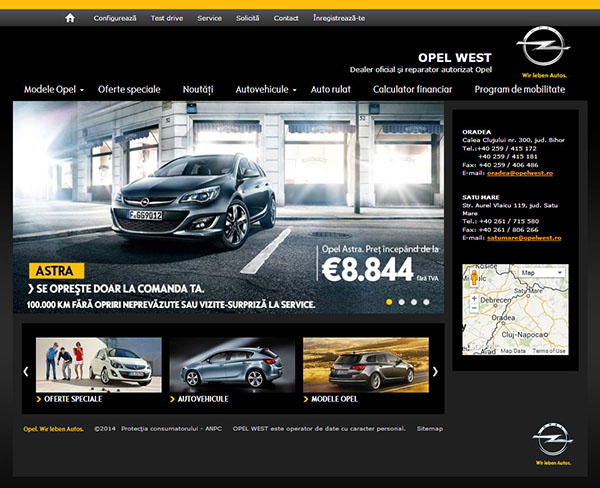The width and height of the screenshot is (600, 488).
Task: Click the satumare@opelwest.ro email link
Action: pyautogui.click(x=524, y=238)
